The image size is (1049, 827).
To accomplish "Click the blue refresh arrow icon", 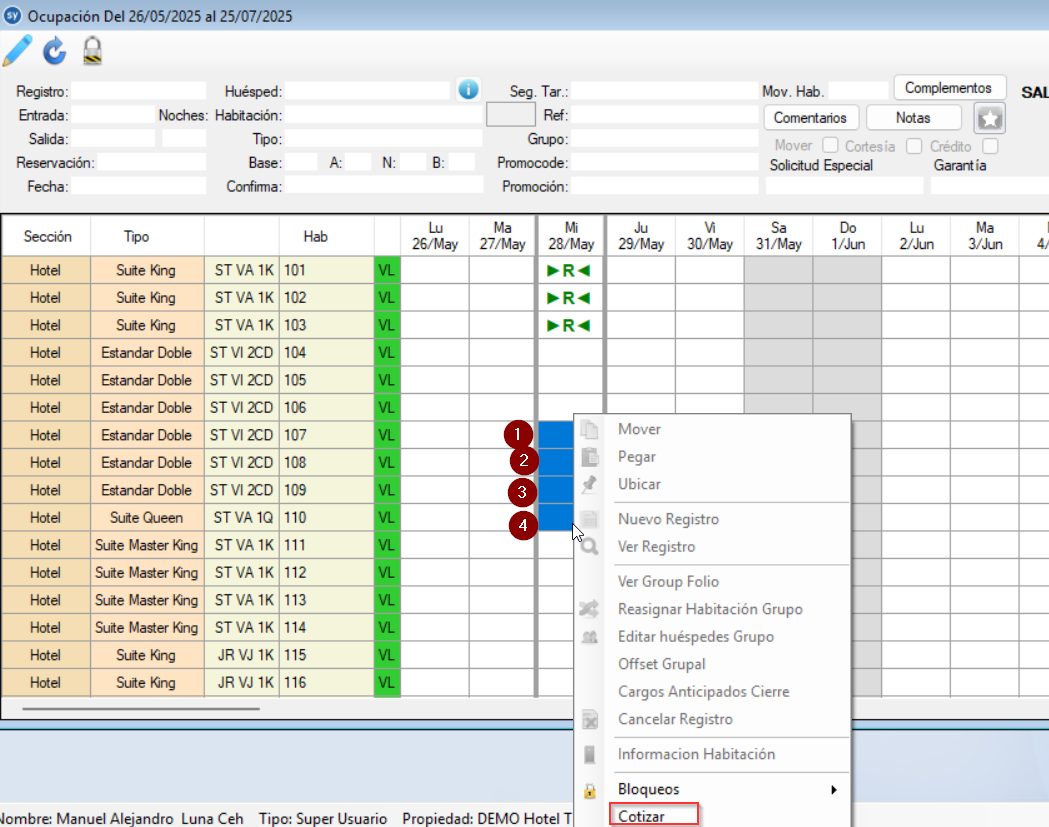I will [54, 50].
